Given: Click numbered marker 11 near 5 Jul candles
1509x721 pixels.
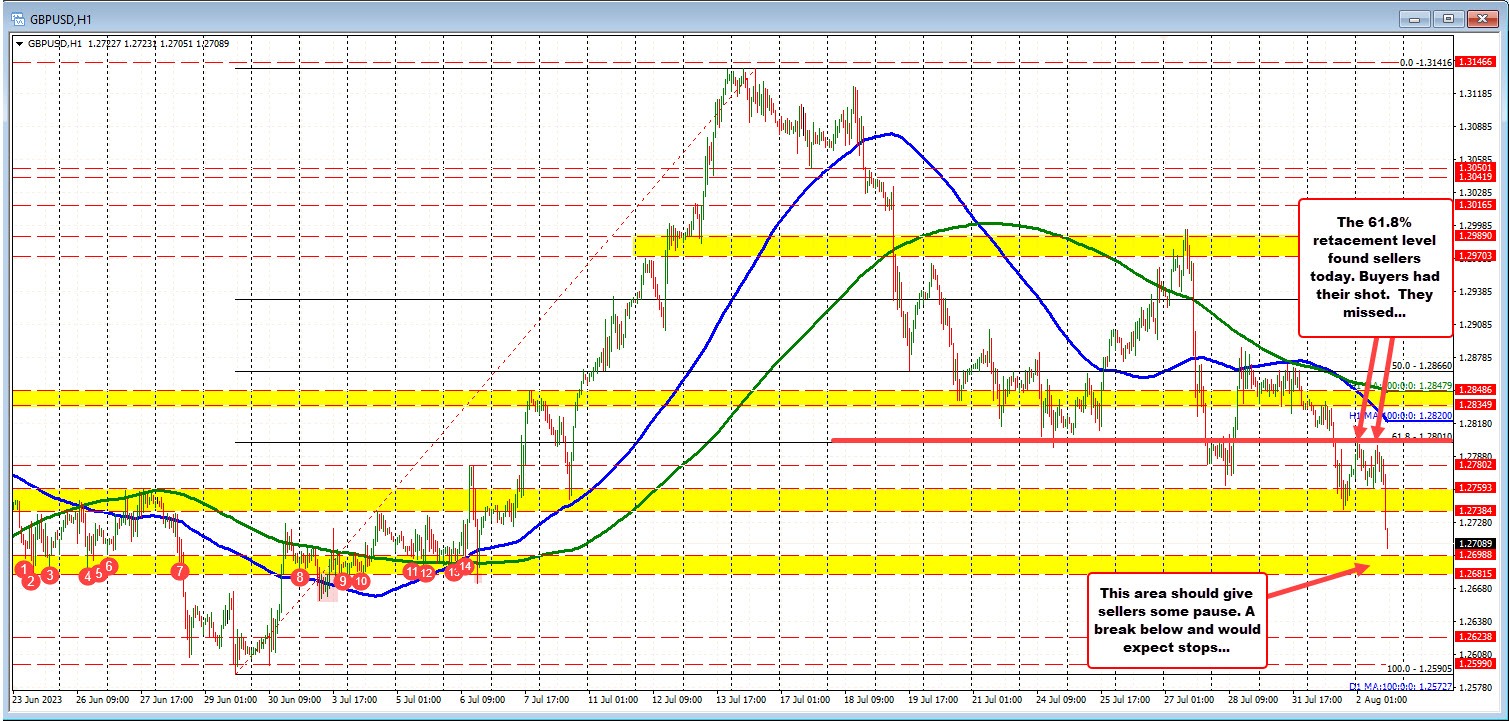Looking at the screenshot, I should pyautogui.click(x=413, y=571).
